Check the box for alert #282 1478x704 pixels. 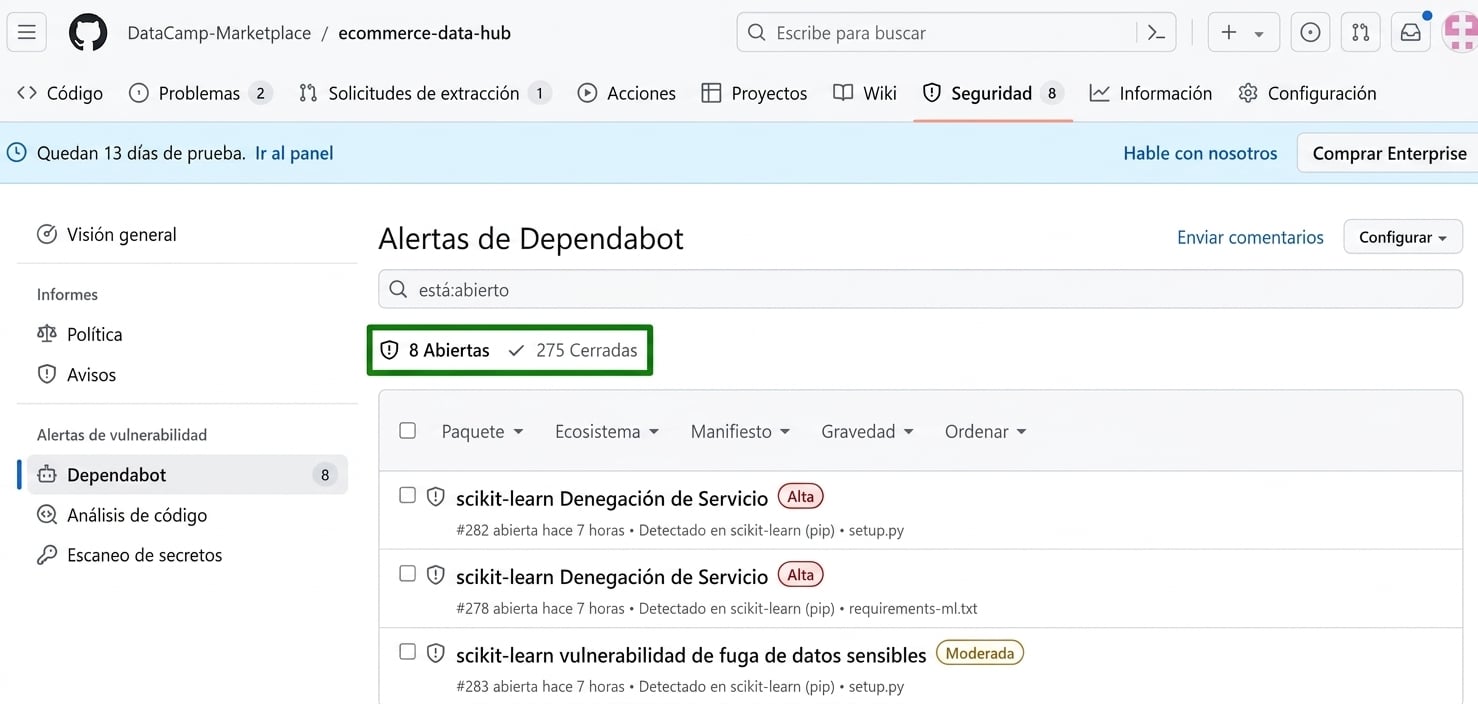pos(407,495)
